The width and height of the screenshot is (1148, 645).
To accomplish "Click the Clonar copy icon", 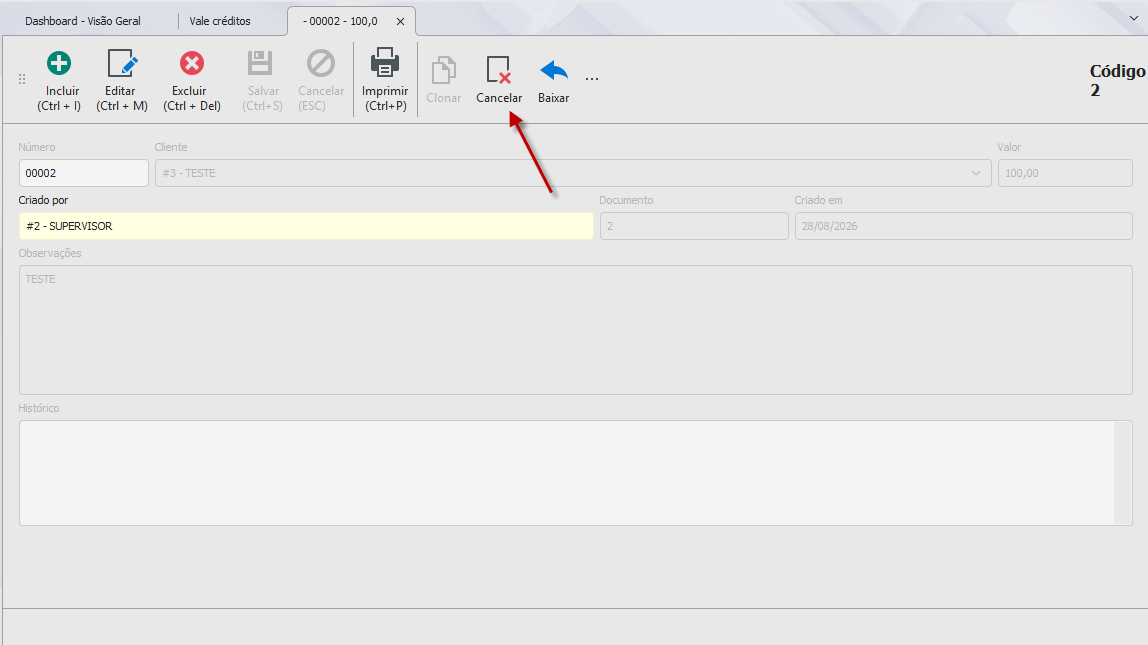I will click(444, 71).
